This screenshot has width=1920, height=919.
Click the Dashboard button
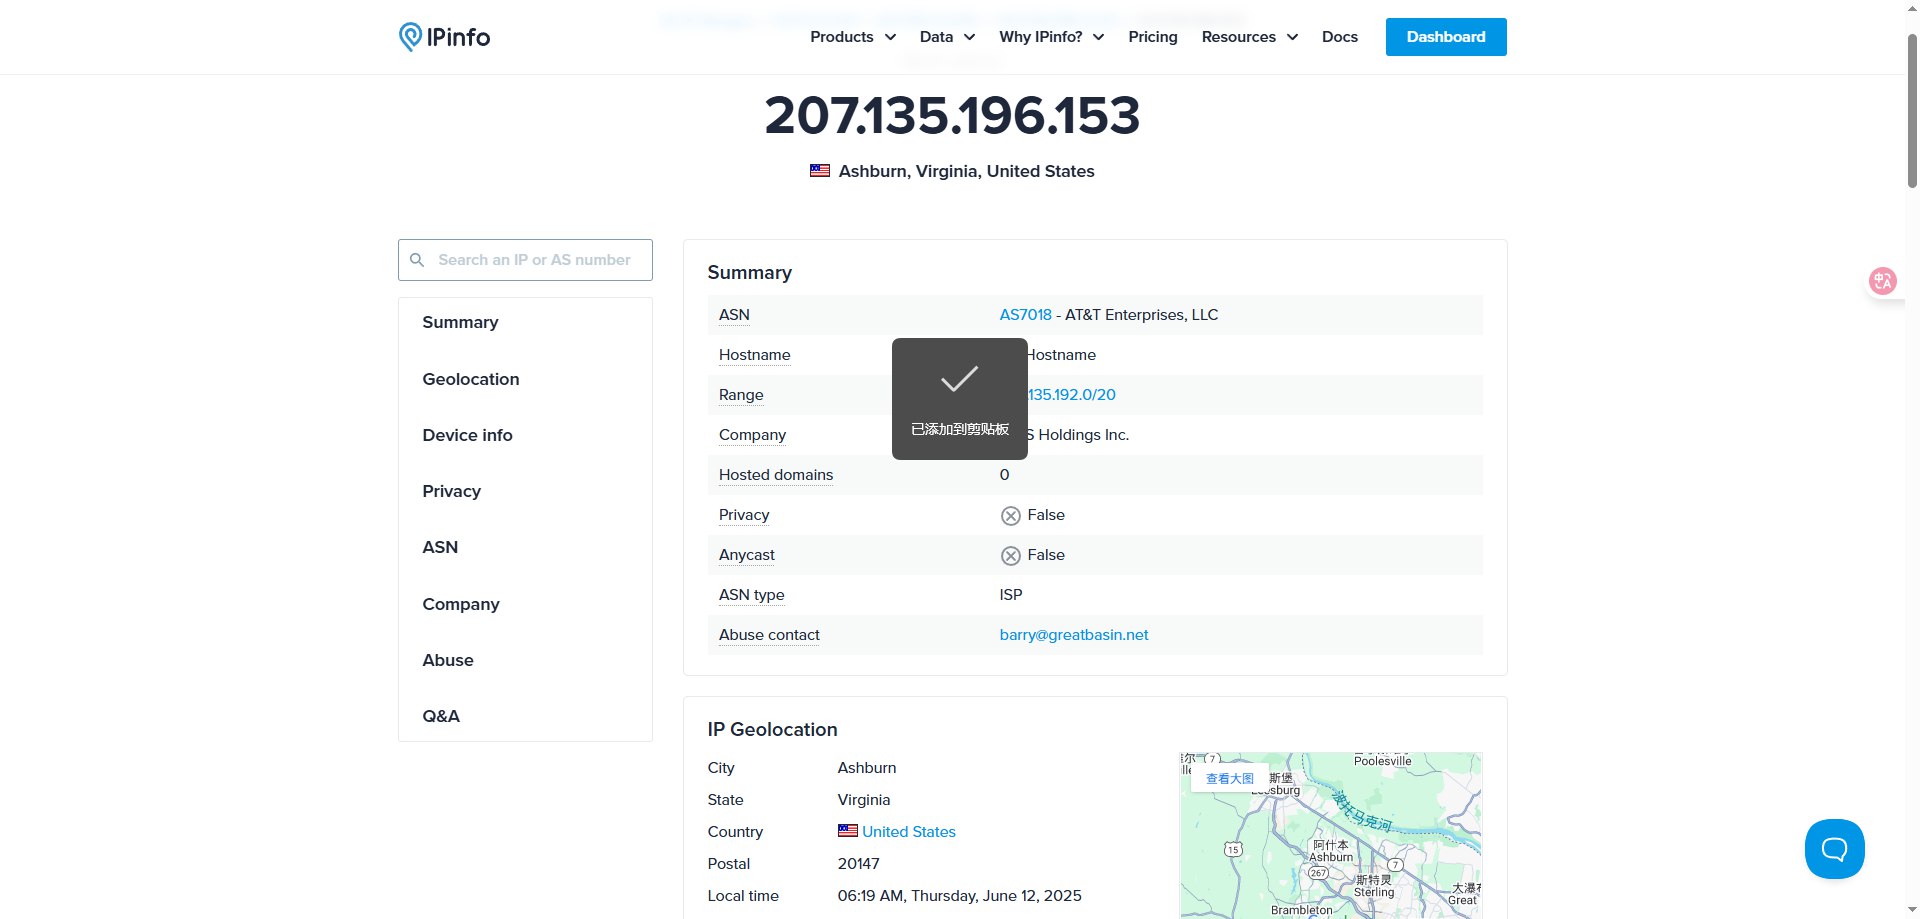coord(1446,37)
